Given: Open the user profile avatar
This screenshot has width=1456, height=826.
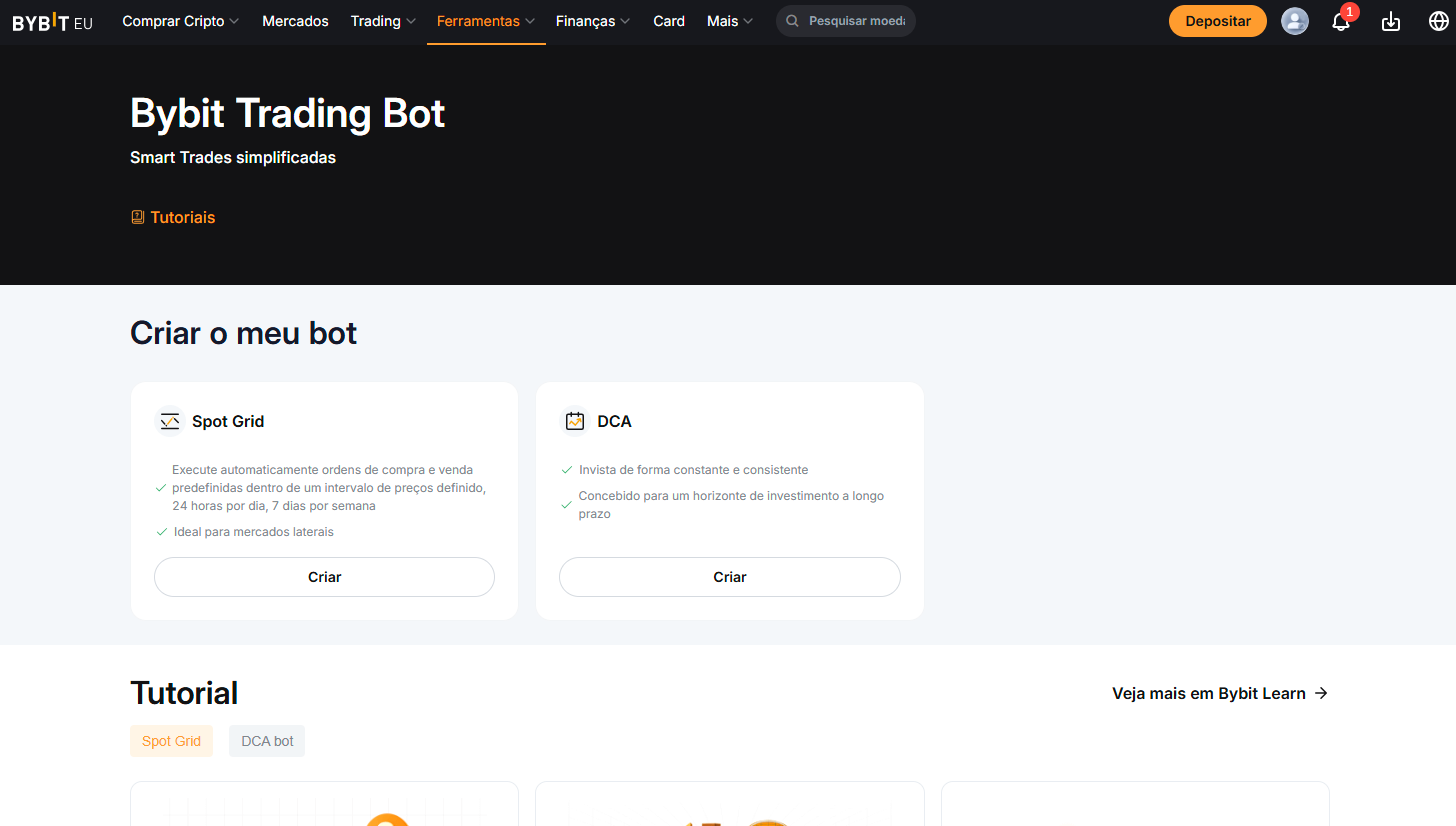Looking at the screenshot, I should click(x=1295, y=21).
